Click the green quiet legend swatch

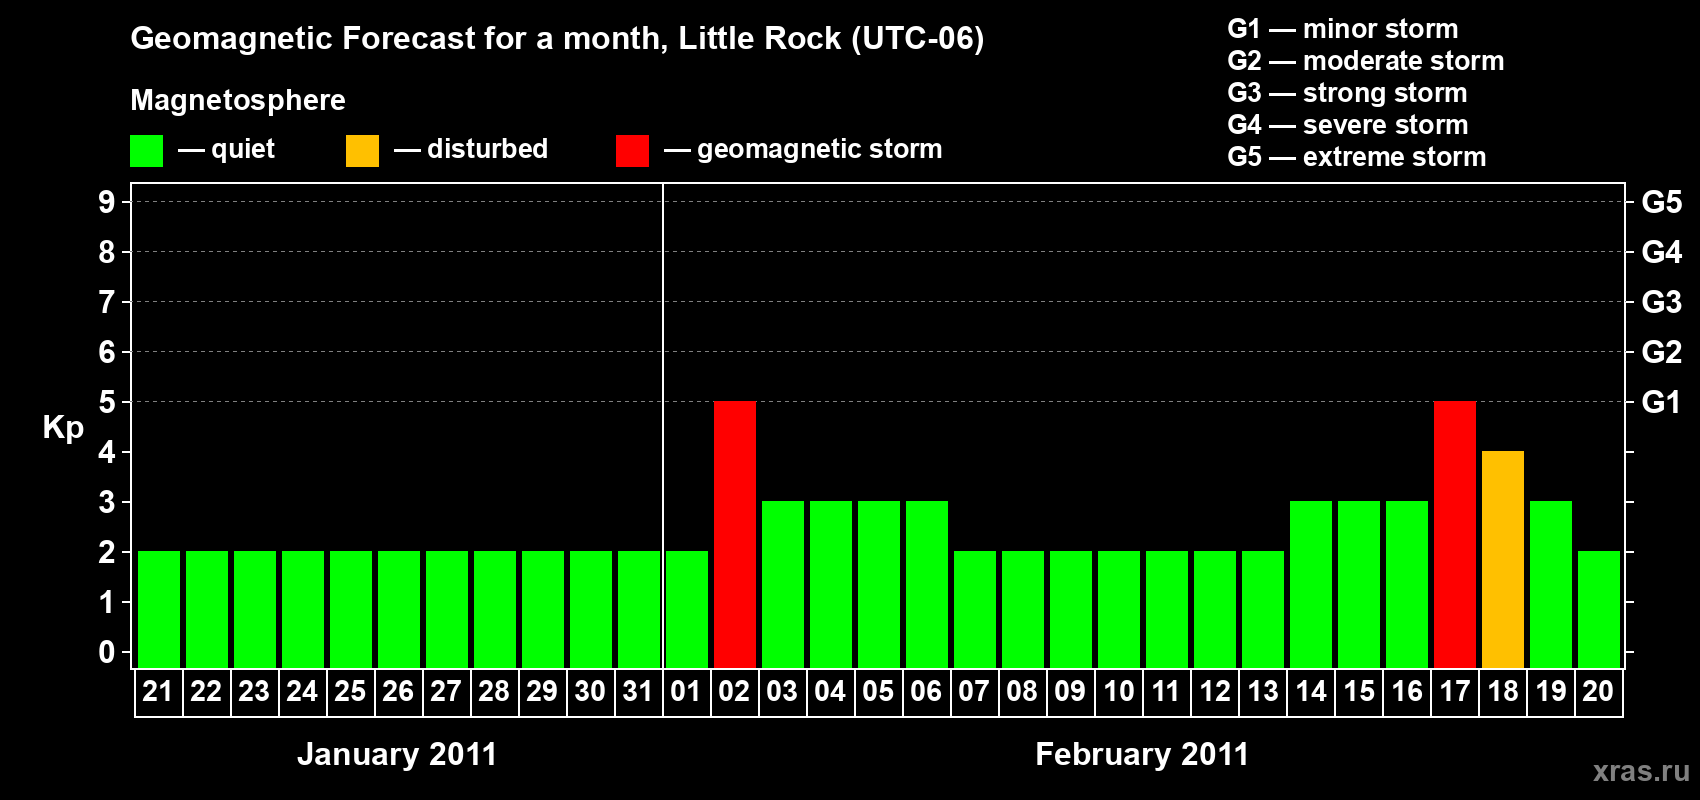pyautogui.click(x=146, y=151)
